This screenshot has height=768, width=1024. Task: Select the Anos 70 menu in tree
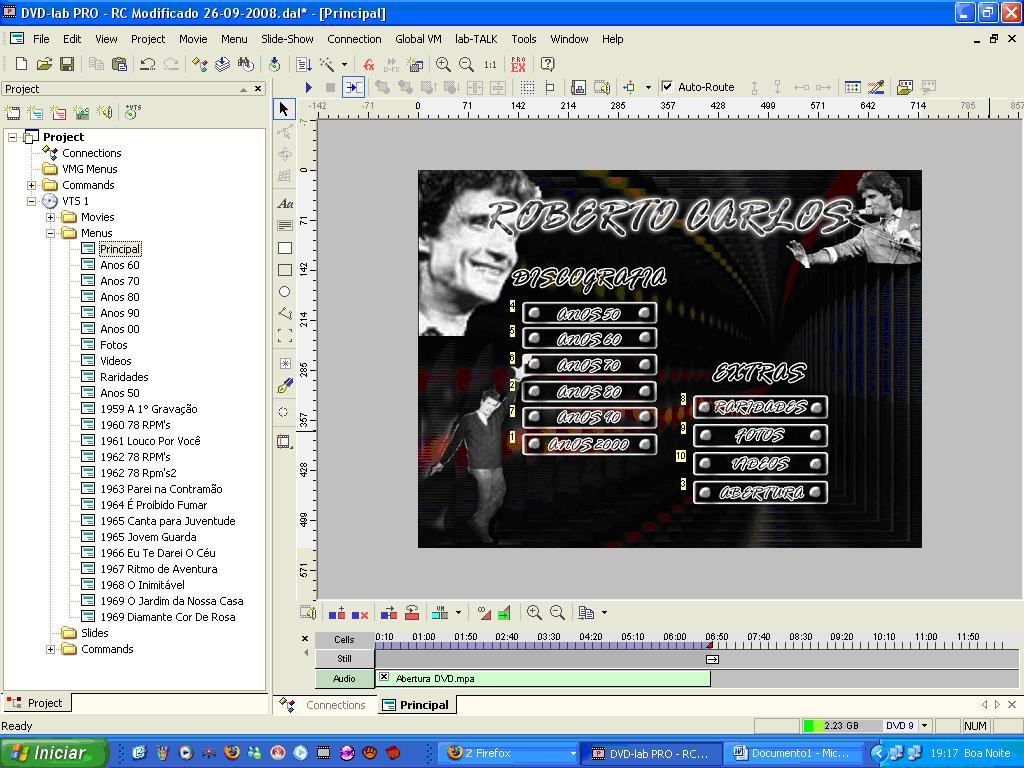(120, 281)
